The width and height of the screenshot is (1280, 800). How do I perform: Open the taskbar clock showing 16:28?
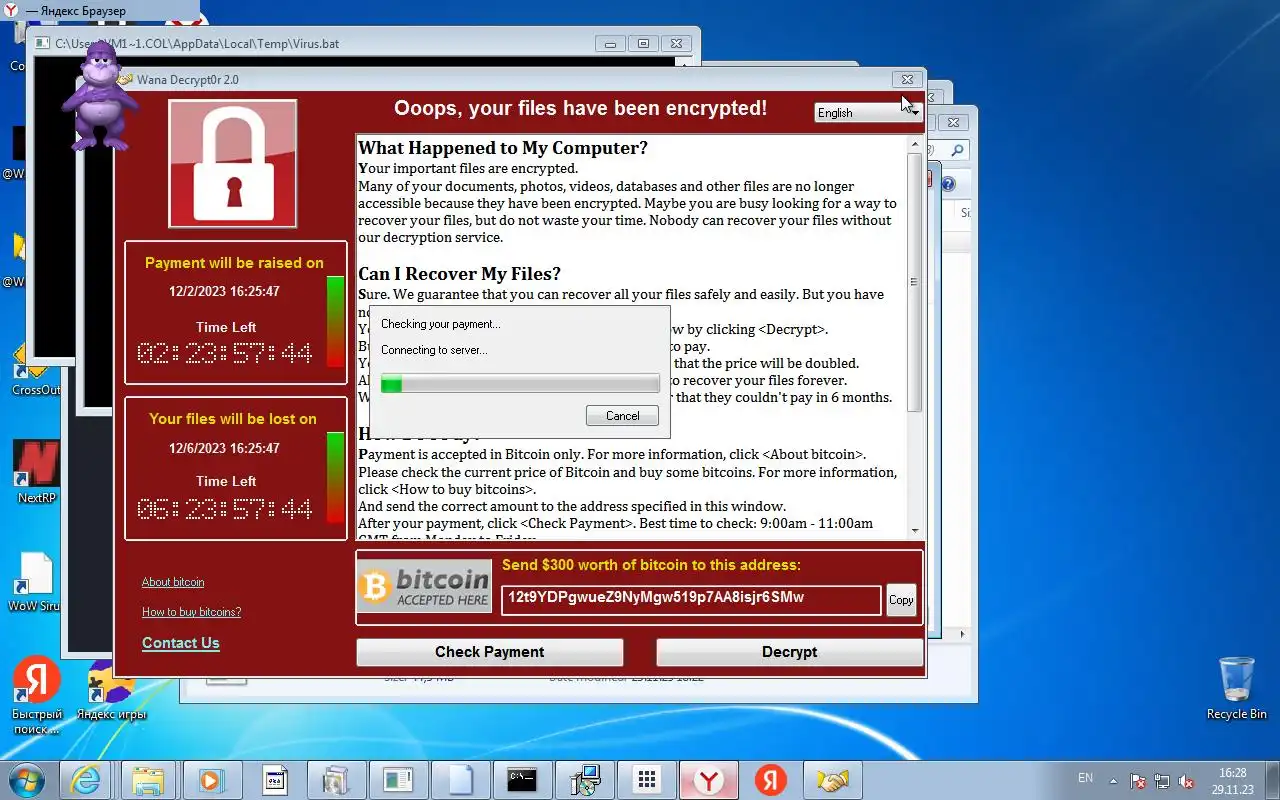pos(1233,781)
